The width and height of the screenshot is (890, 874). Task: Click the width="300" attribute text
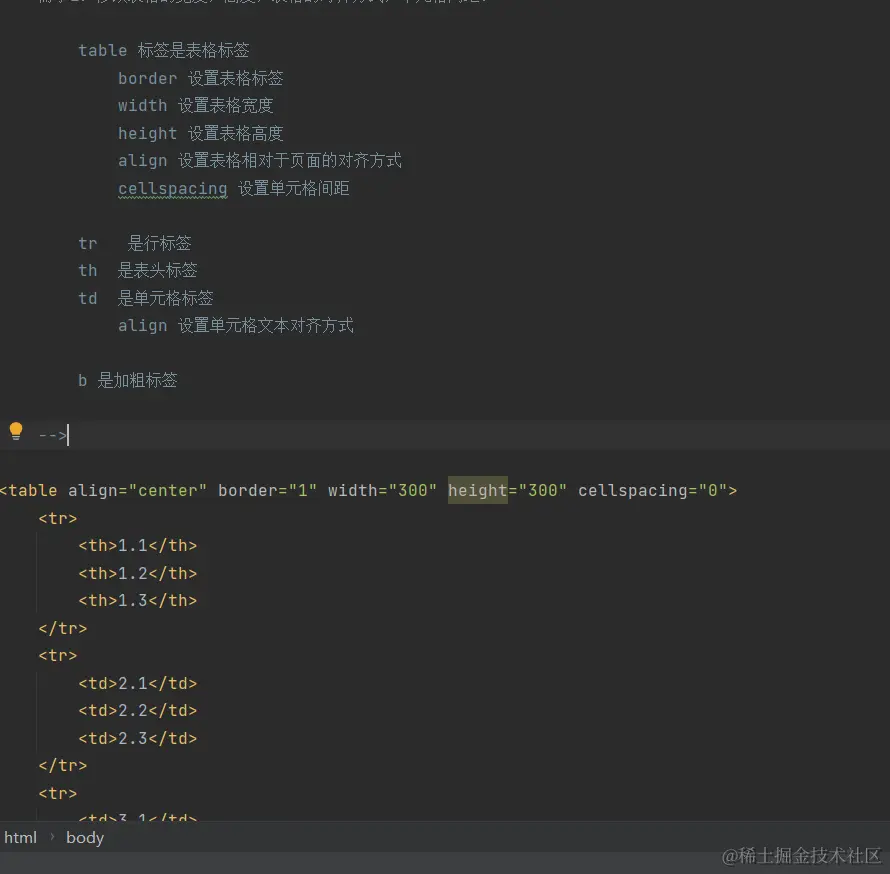tap(383, 490)
